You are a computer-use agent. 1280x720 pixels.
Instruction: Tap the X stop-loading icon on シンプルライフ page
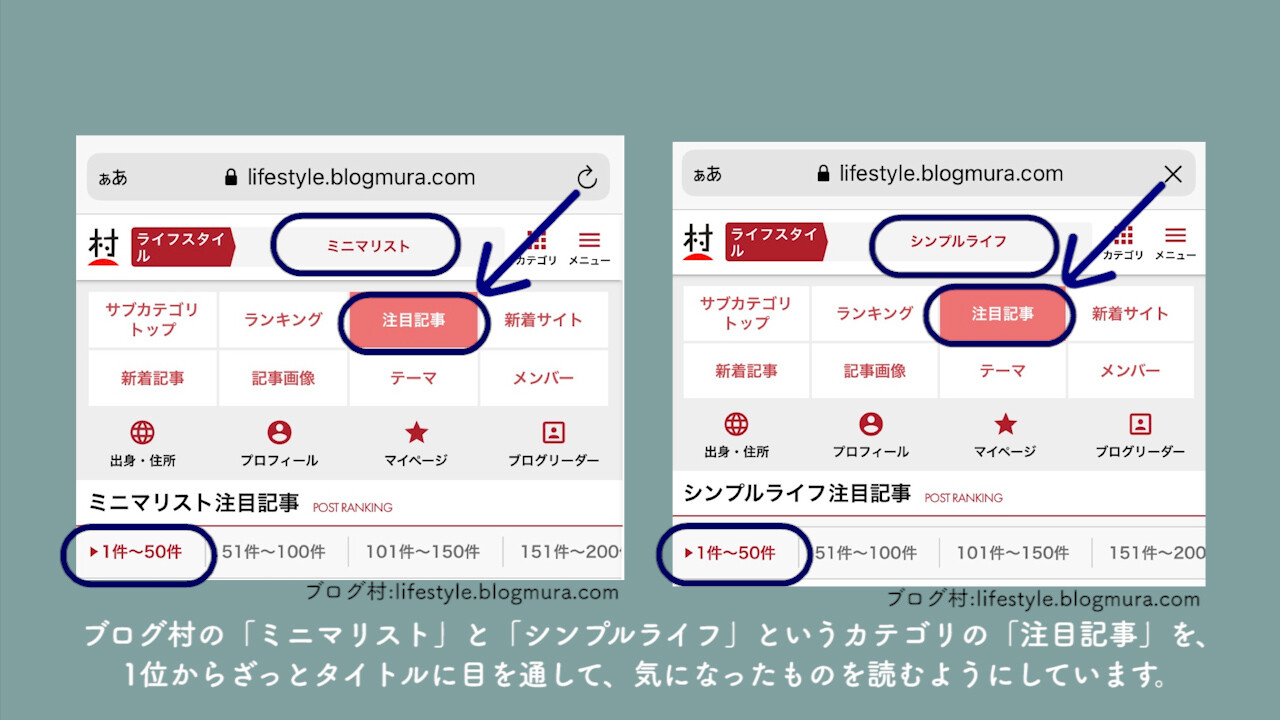(x=1173, y=174)
